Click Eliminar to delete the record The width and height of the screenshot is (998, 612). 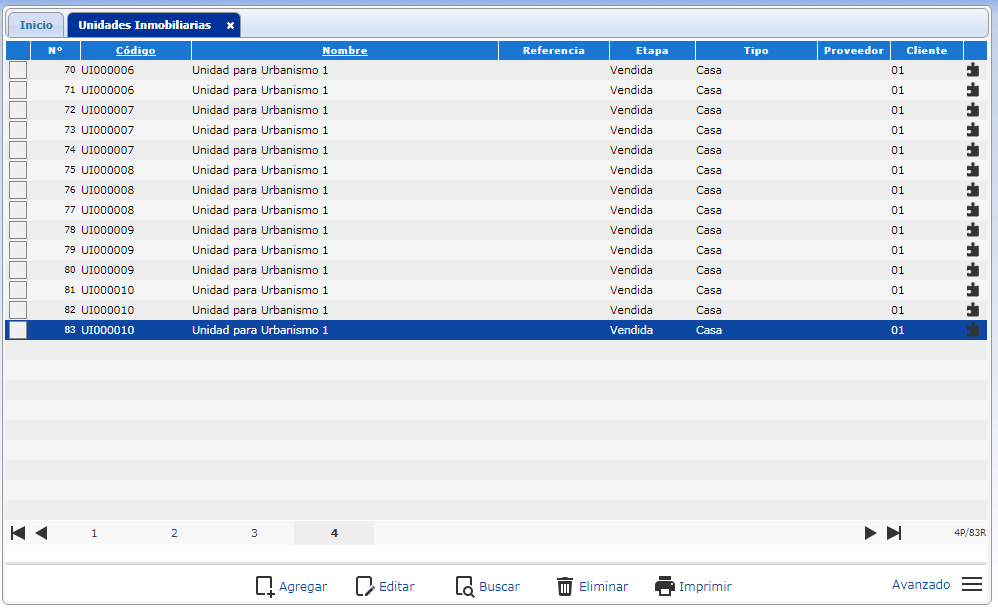pos(592,586)
